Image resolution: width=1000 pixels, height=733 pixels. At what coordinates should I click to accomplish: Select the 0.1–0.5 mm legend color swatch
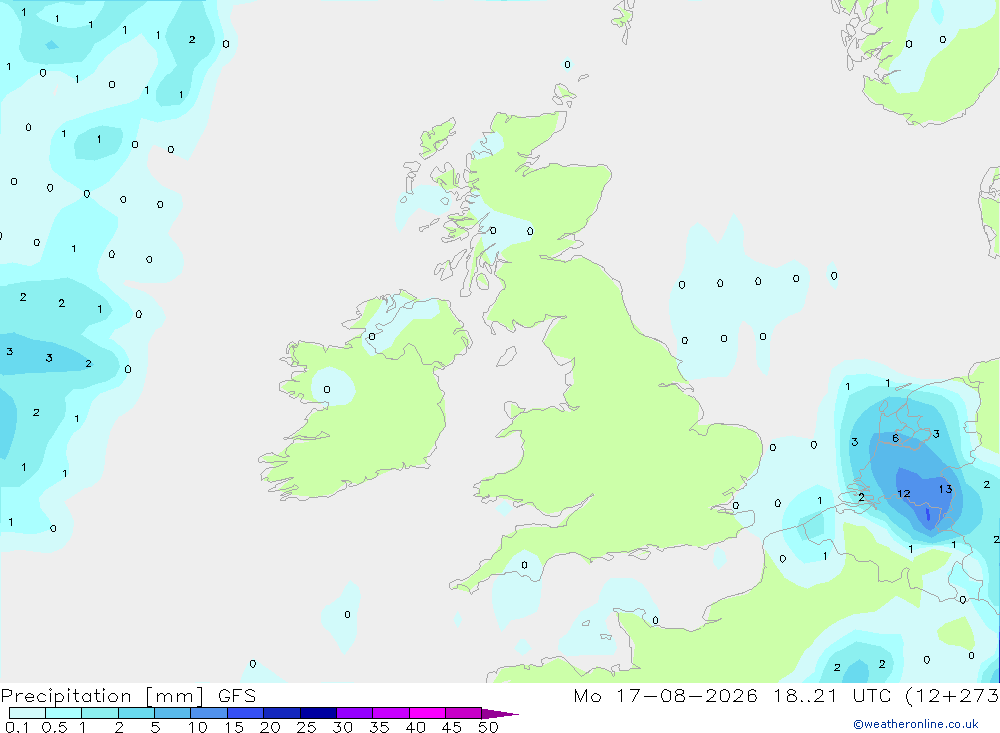(x=27, y=713)
